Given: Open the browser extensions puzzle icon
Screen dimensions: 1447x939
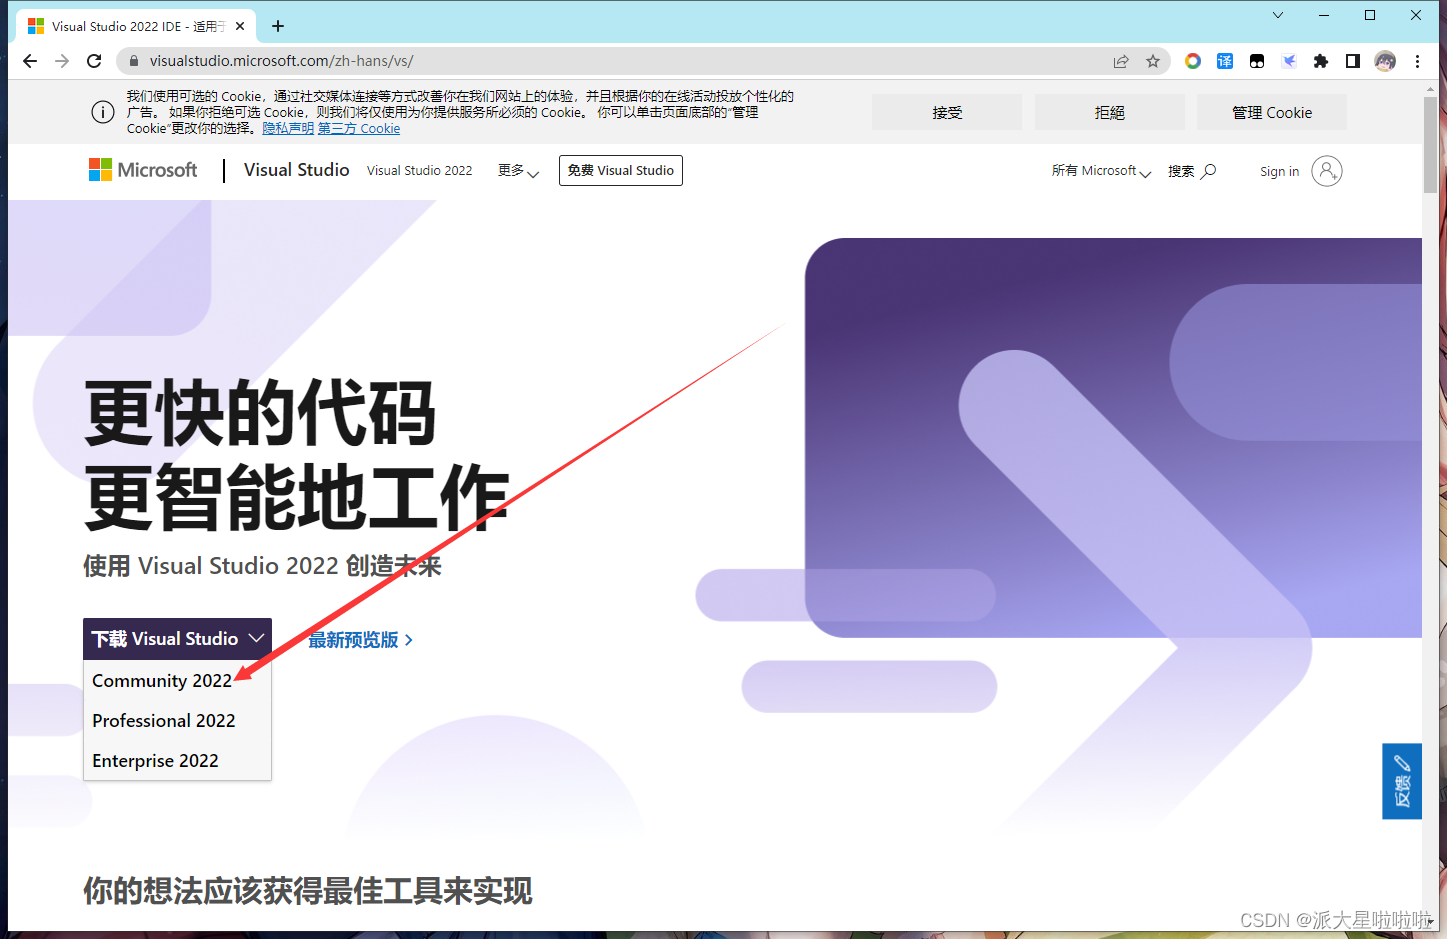Looking at the screenshot, I should coord(1320,61).
